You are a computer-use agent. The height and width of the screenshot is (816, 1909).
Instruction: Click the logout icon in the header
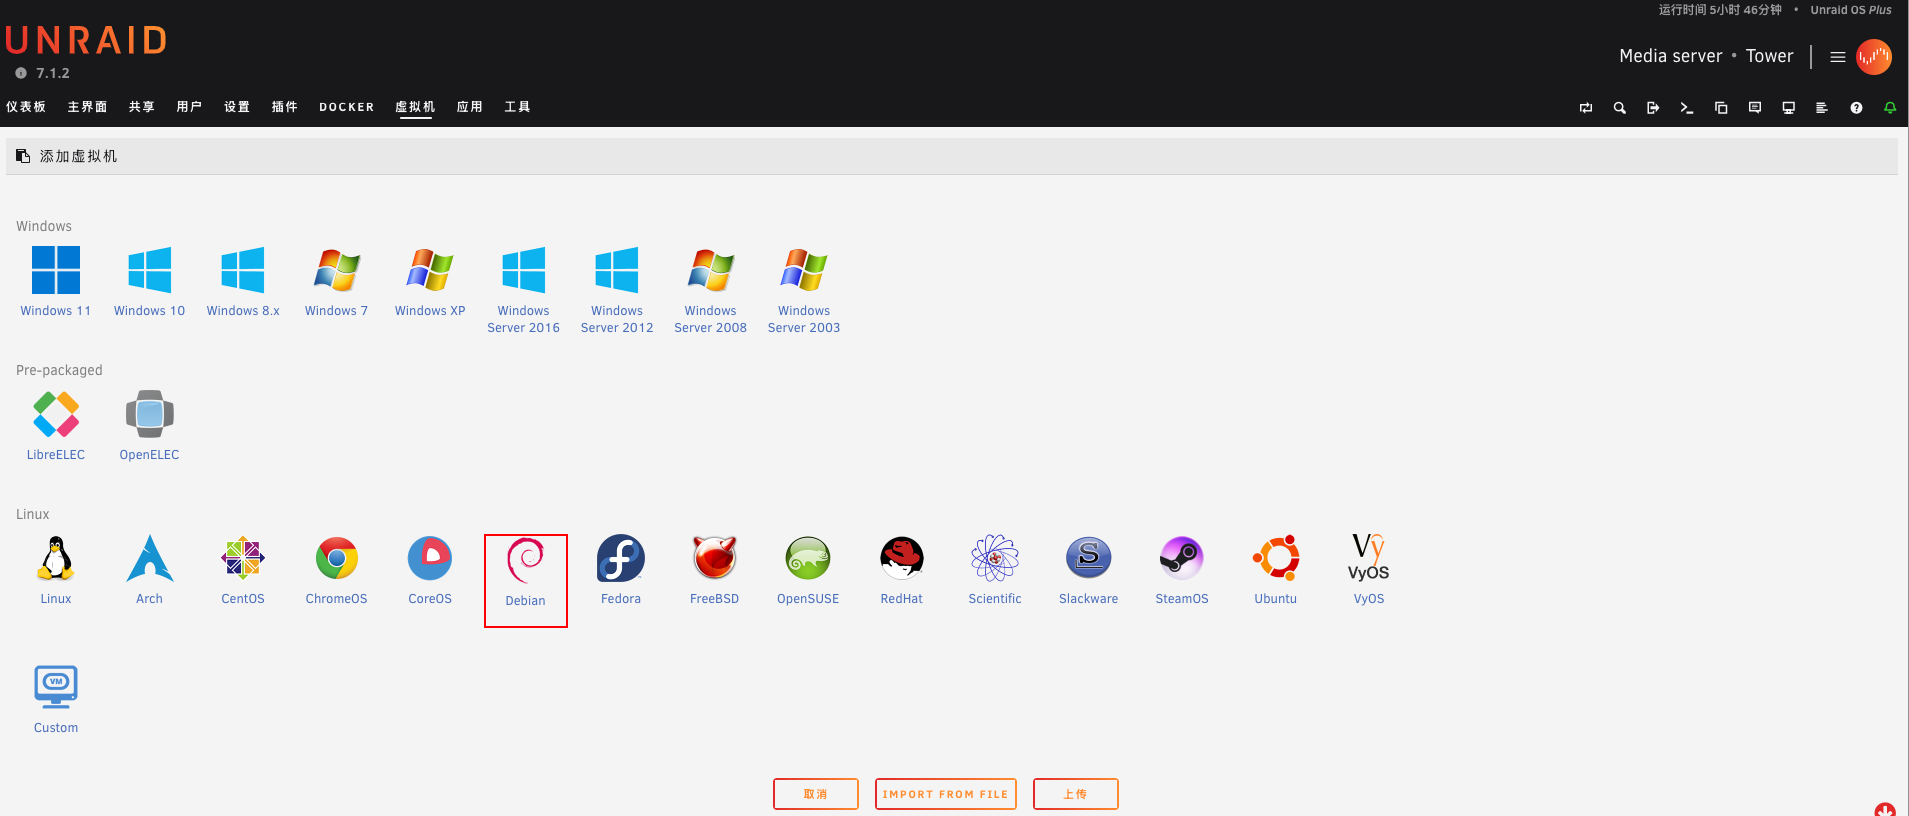coord(1653,108)
